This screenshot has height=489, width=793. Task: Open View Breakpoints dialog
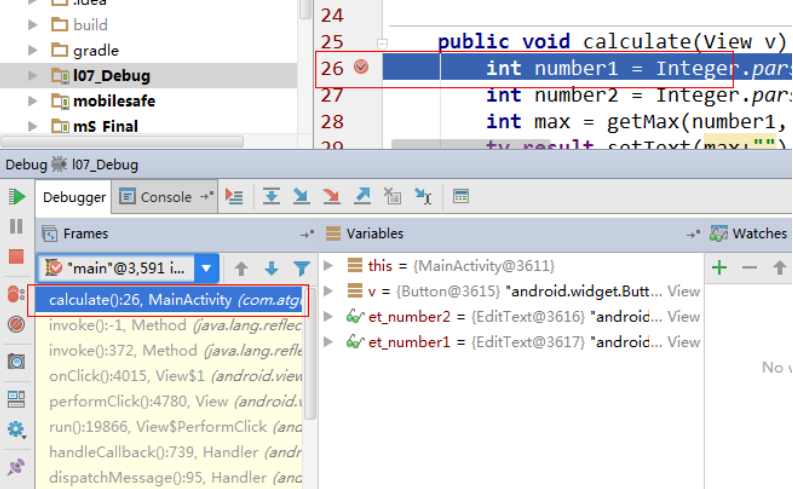[x=16, y=294]
